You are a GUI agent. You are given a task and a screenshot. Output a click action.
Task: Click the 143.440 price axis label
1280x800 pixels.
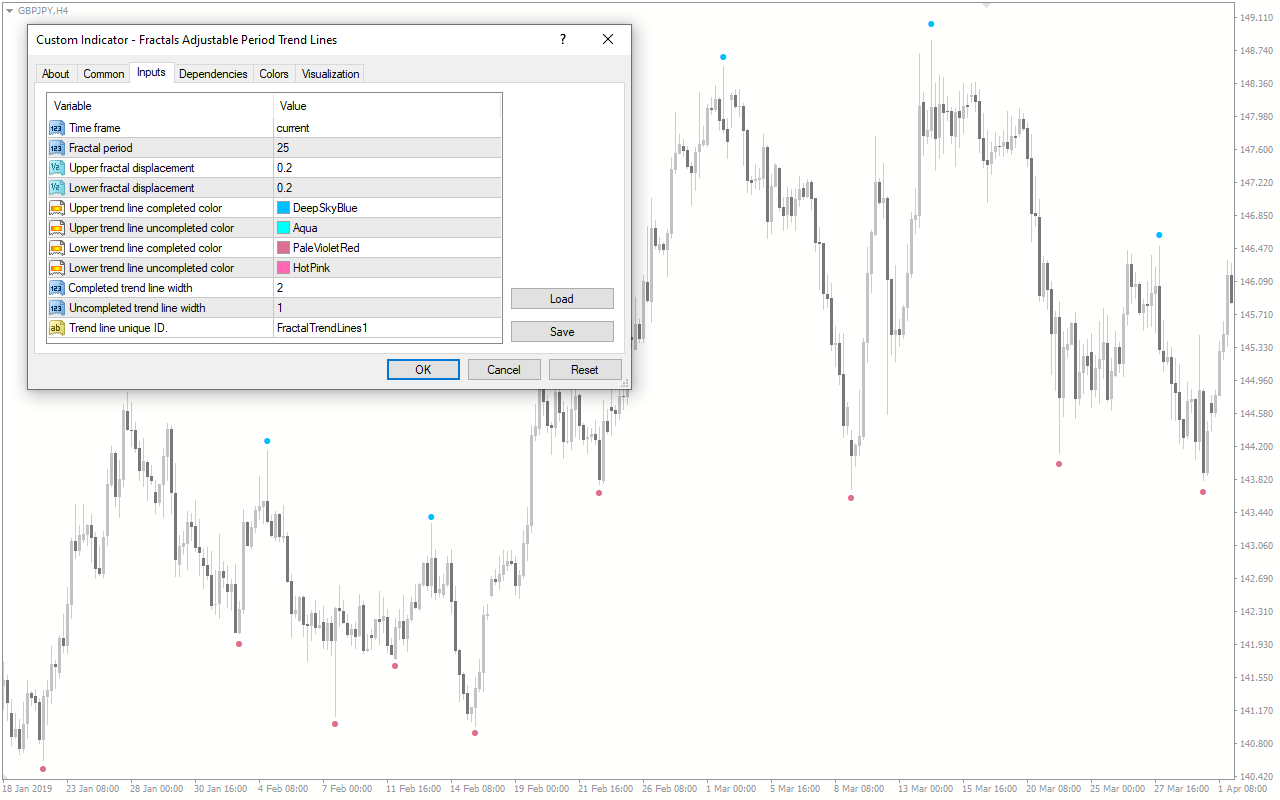[x=1255, y=513]
